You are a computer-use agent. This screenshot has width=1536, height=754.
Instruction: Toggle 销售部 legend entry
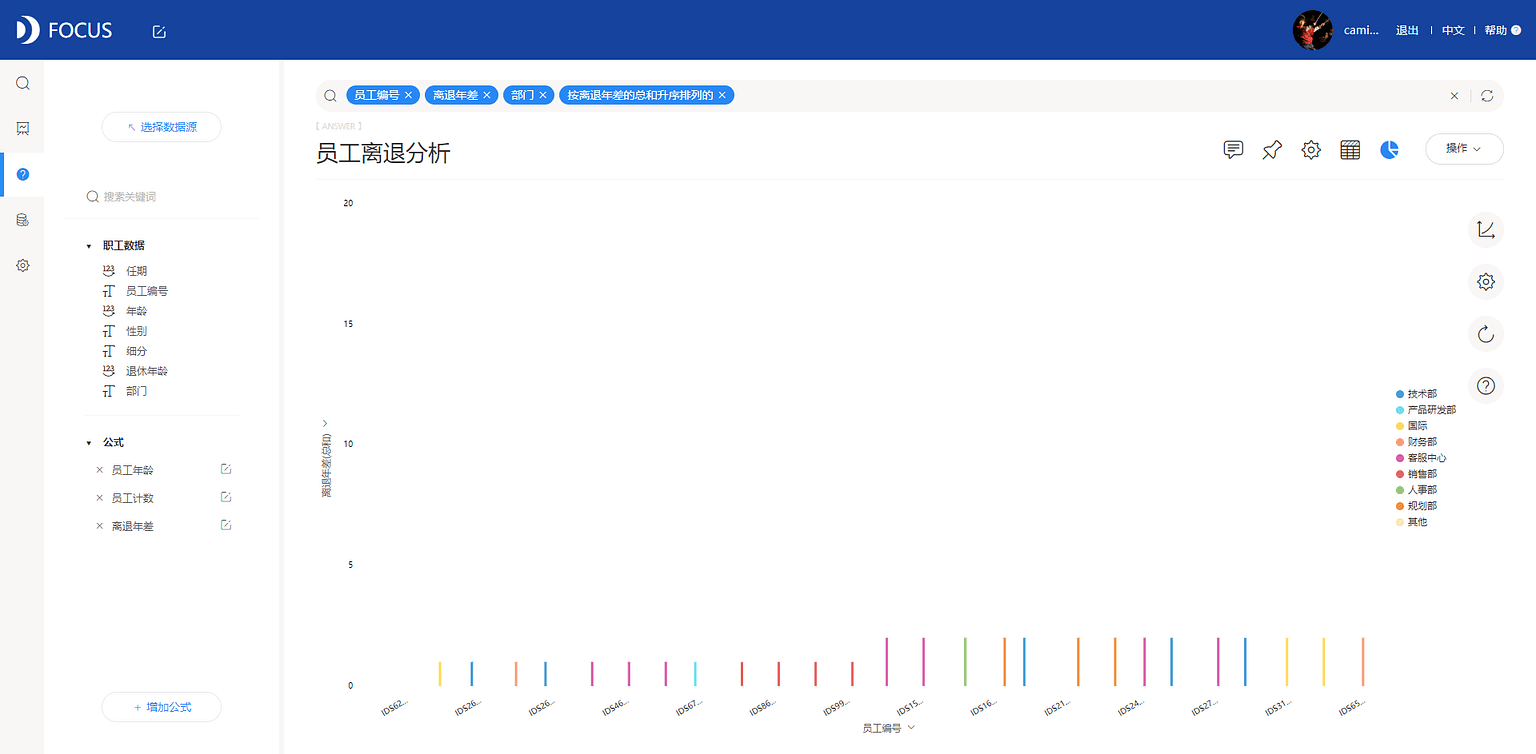(x=1416, y=474)
